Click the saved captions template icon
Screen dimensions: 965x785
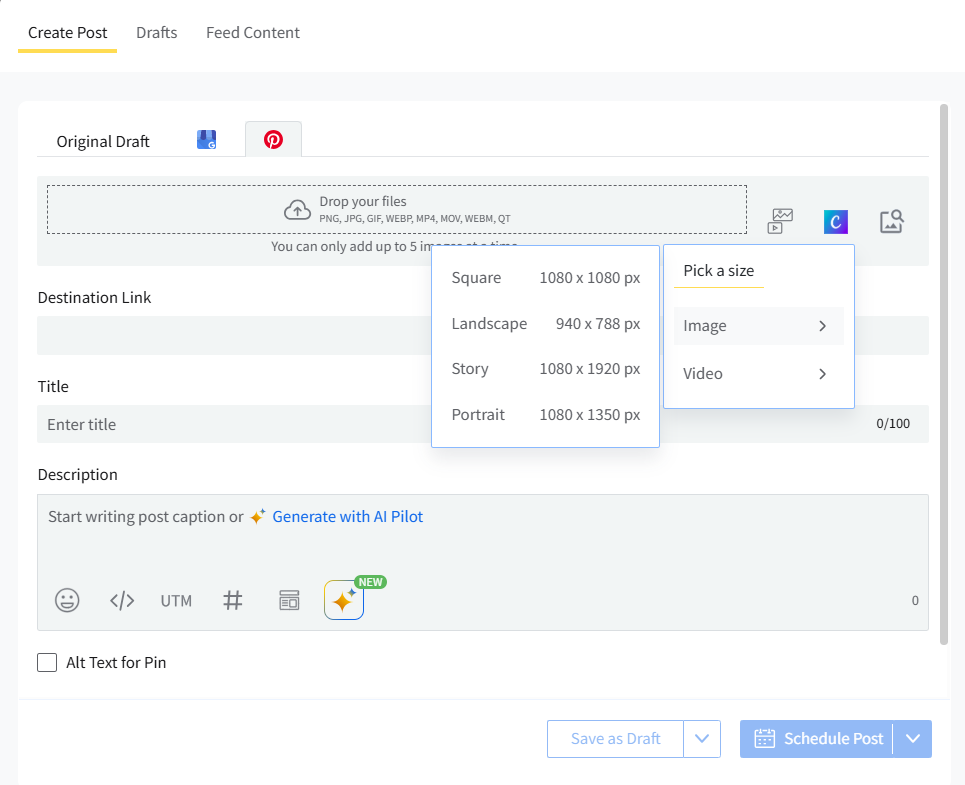pyautogui.click(x=289, y=600)
